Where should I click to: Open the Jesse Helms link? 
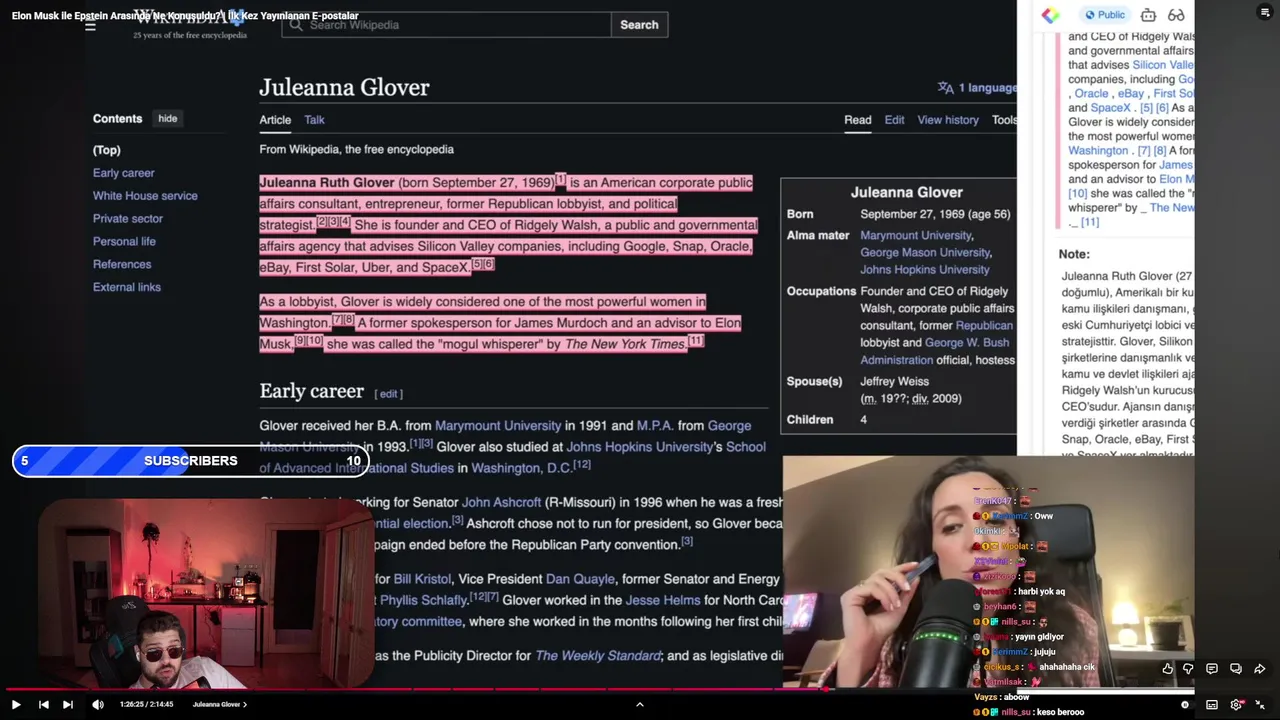[662, 600]
